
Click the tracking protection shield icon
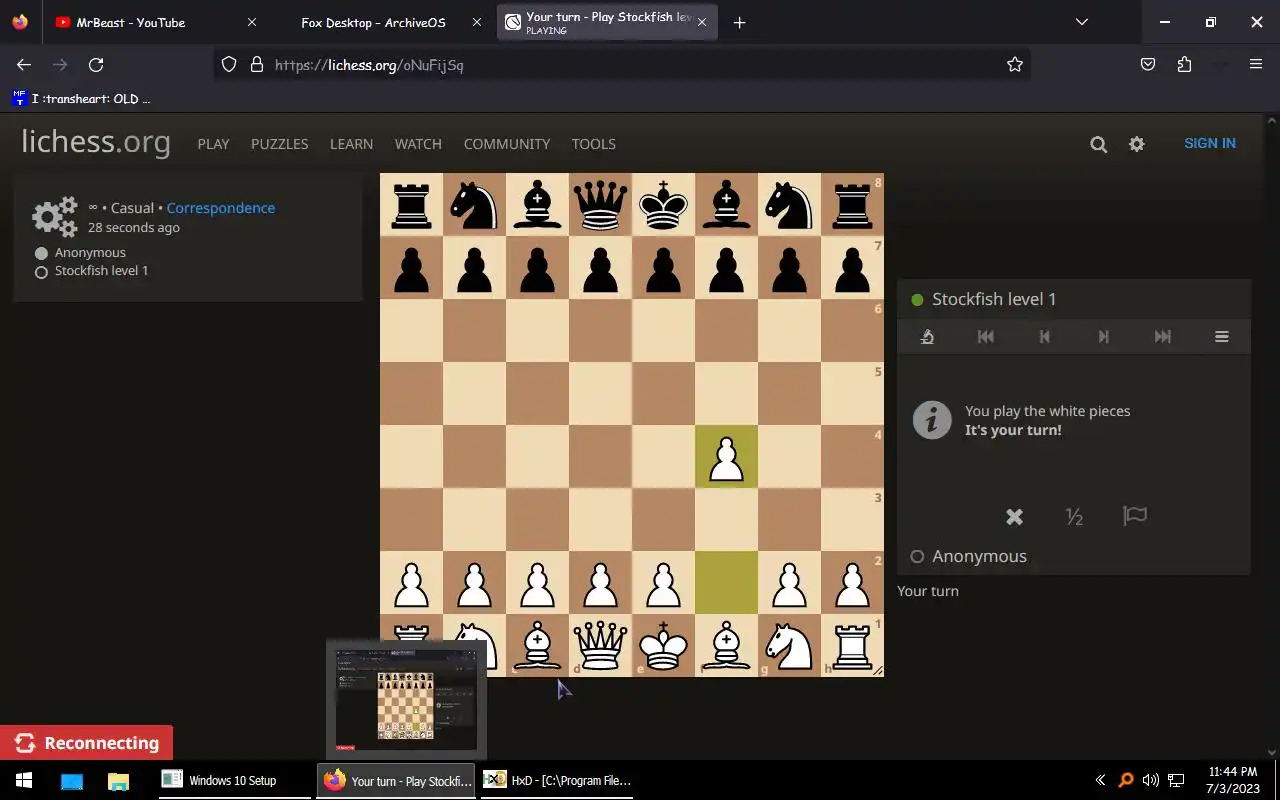tap(229, 64)
